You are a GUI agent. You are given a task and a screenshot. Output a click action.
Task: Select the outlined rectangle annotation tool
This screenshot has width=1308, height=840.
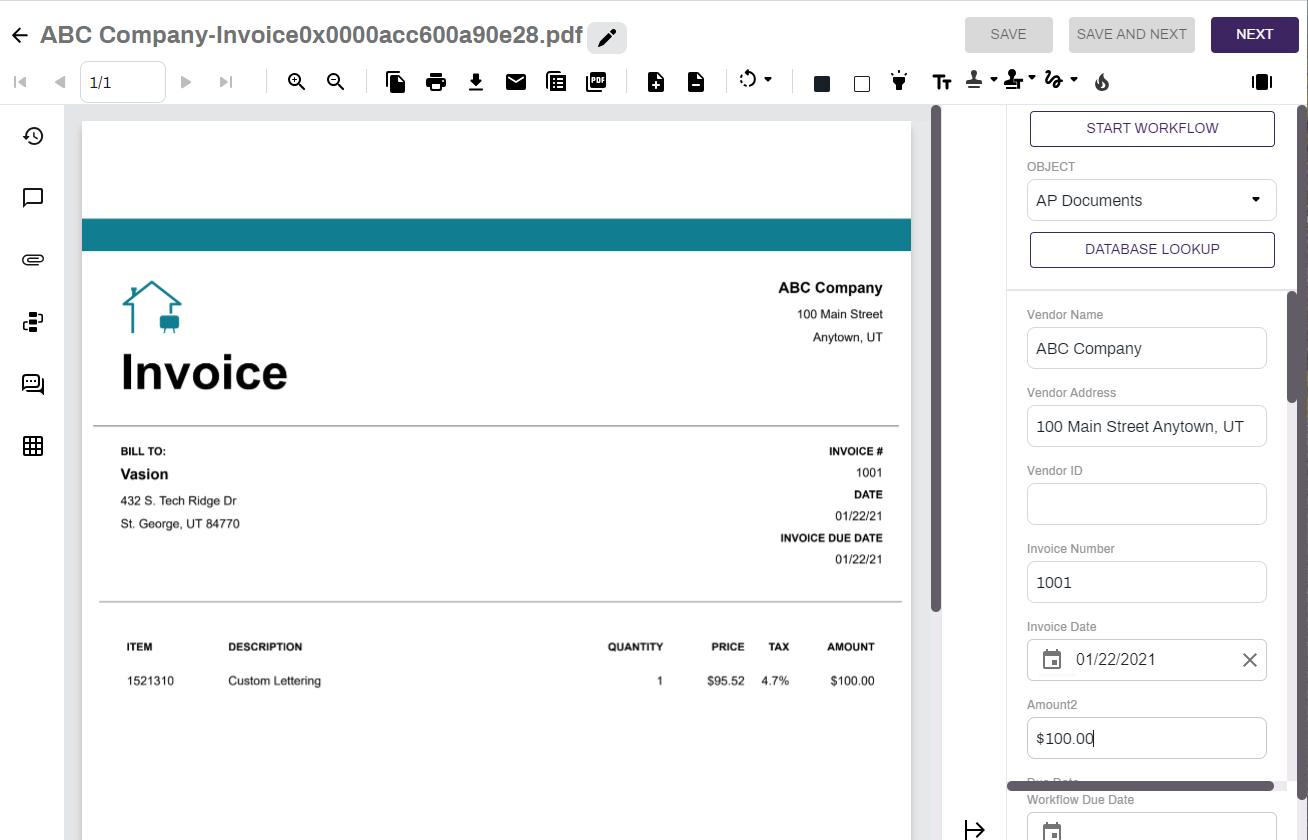[x=862, y=84]
